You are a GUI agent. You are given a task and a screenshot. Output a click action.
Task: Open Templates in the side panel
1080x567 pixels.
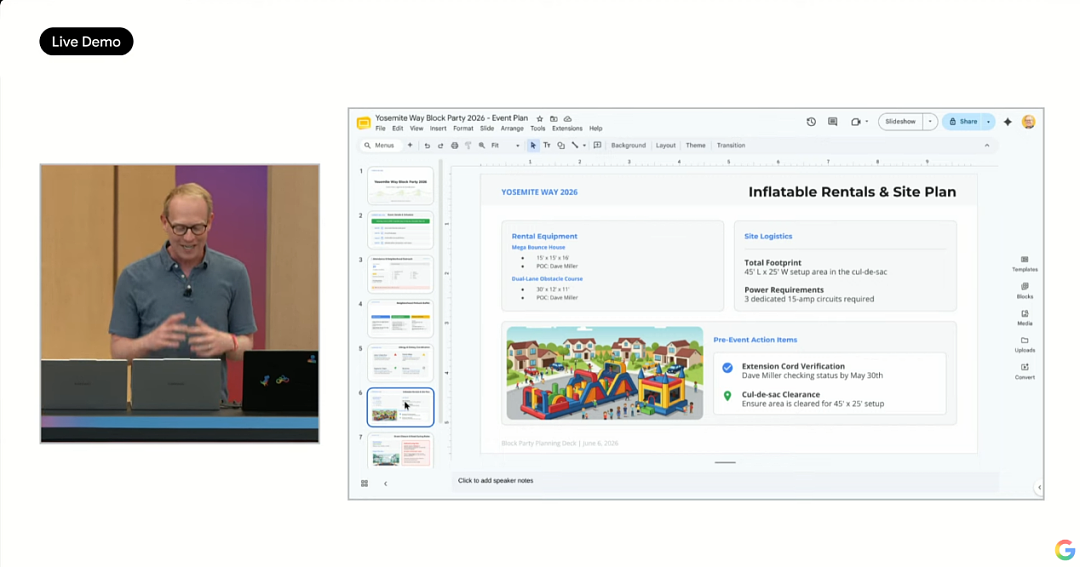(x=1025, y=264)
